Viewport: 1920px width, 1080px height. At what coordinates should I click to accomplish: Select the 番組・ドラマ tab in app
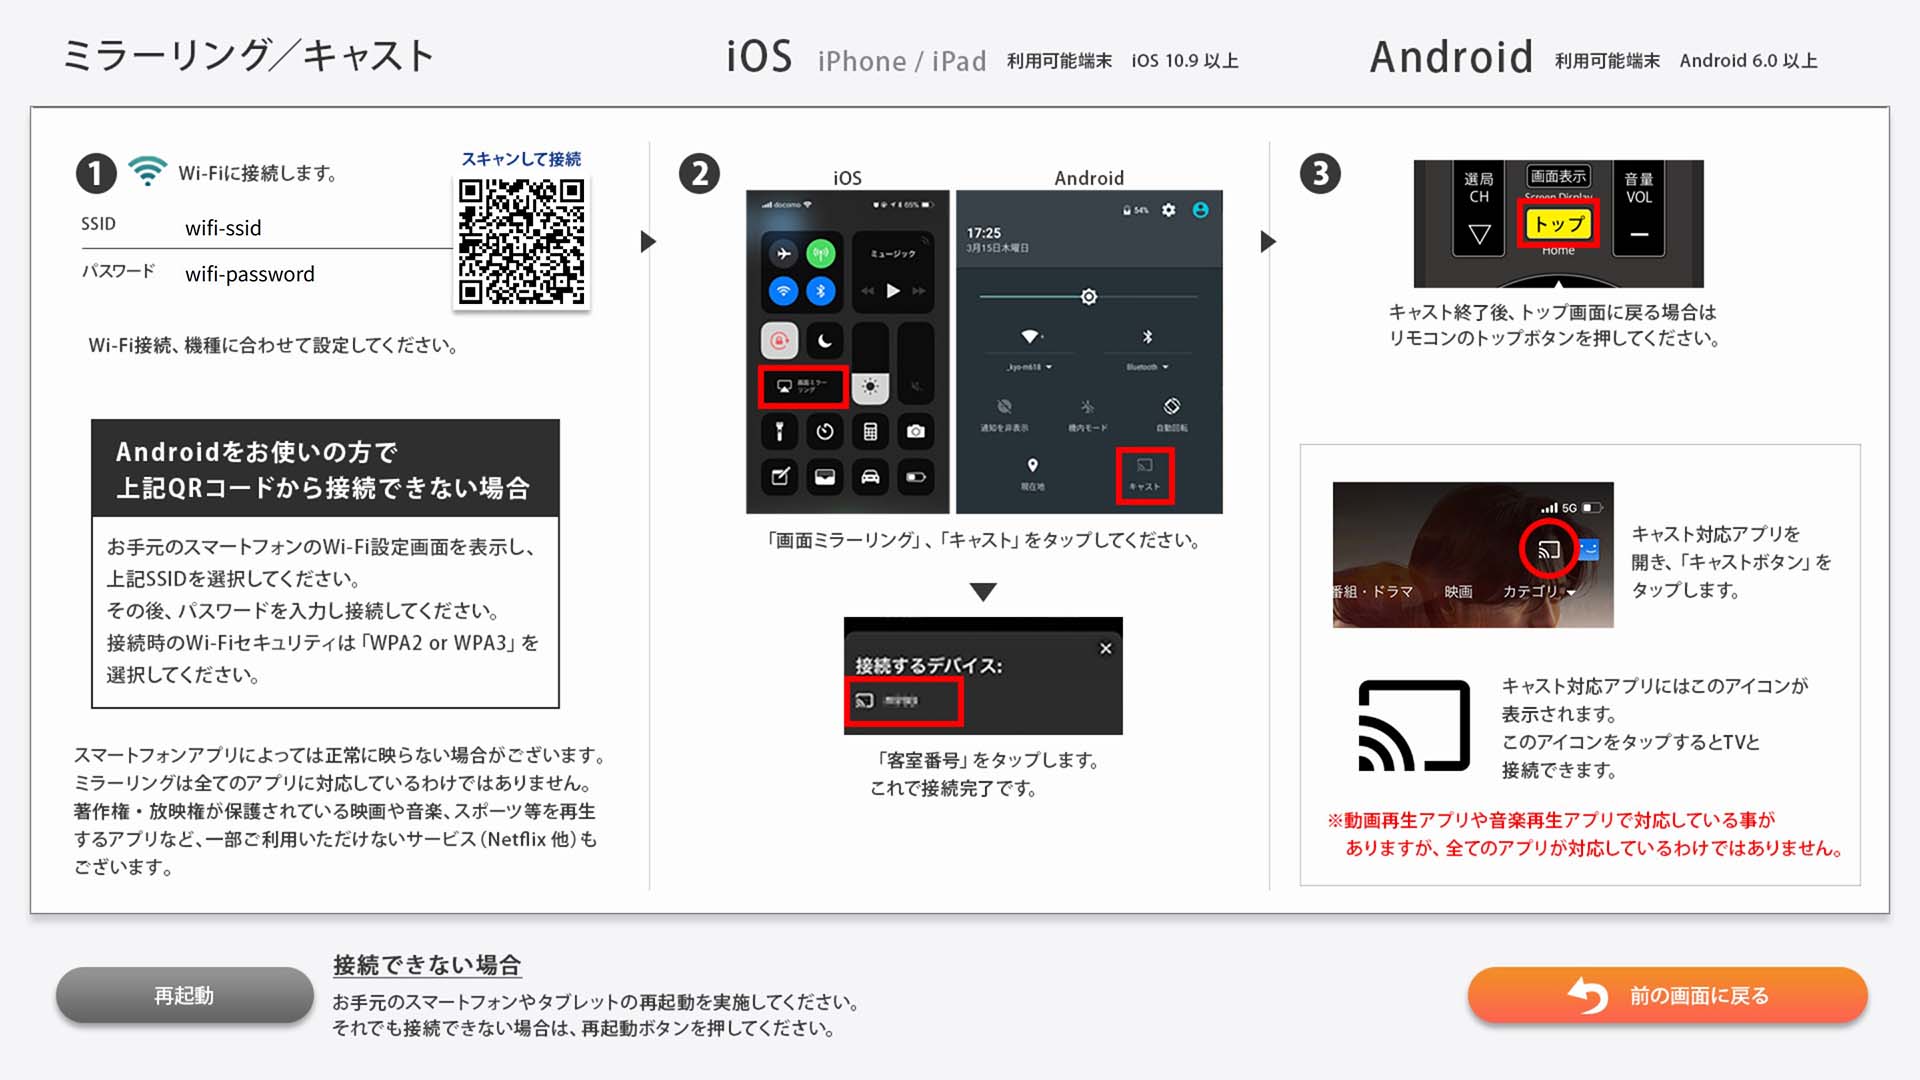pyautogui.click(x=1372, y=592)
